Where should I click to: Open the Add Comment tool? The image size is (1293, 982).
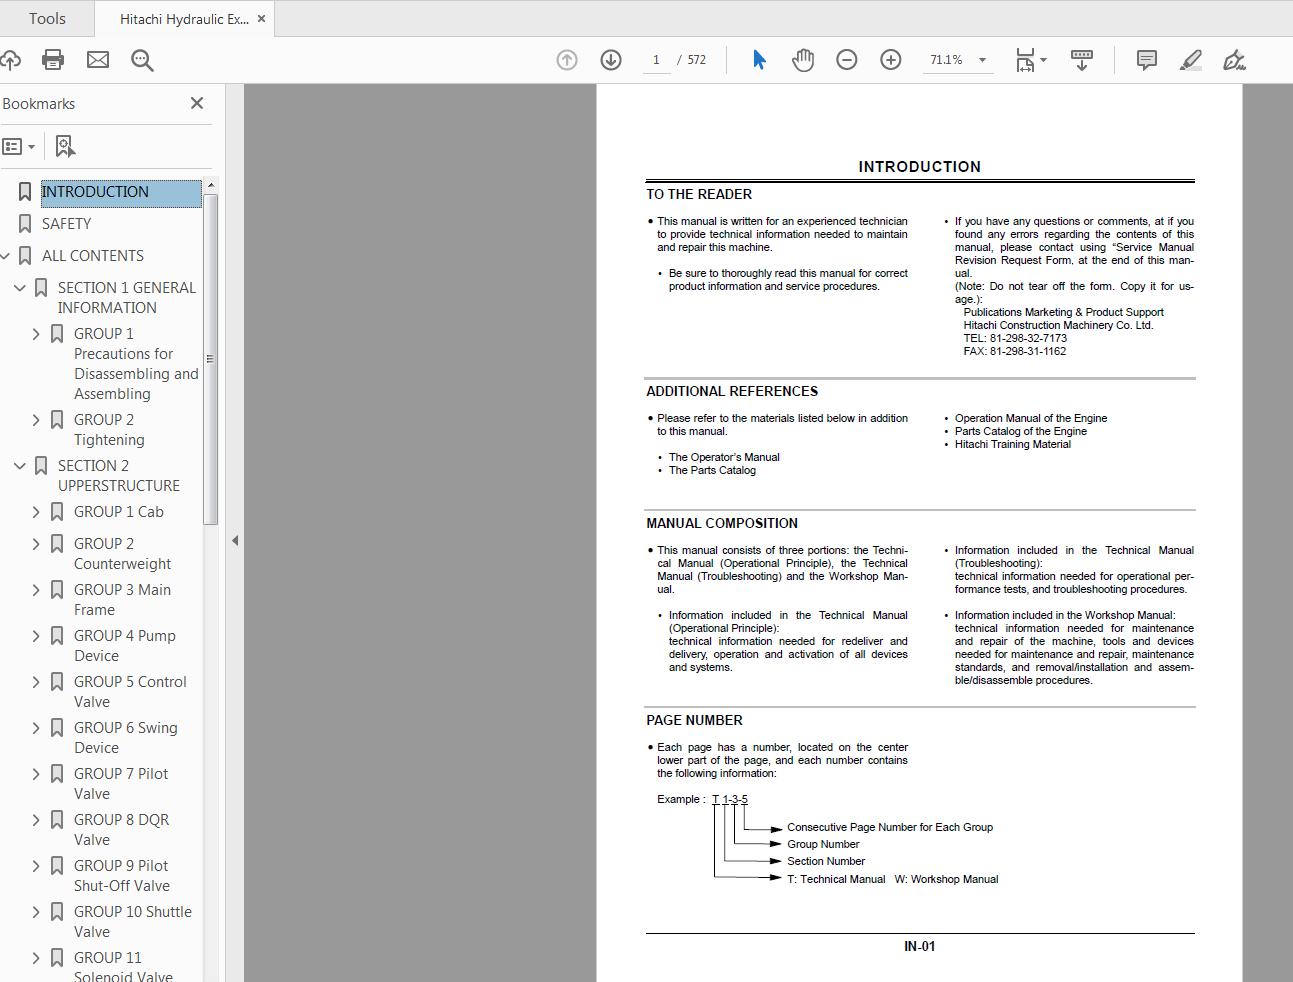(1146, 60)
